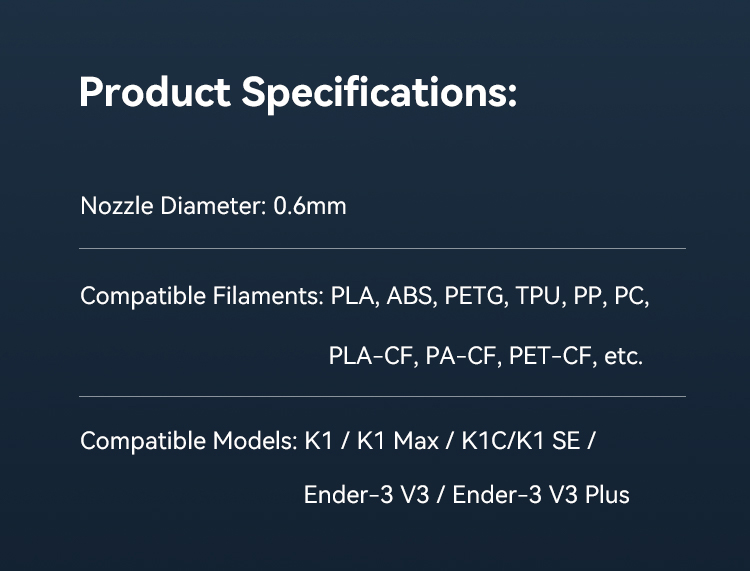
Task: Click the Ender-3 V3 Plus model text
Action: (x=541, y=495)
